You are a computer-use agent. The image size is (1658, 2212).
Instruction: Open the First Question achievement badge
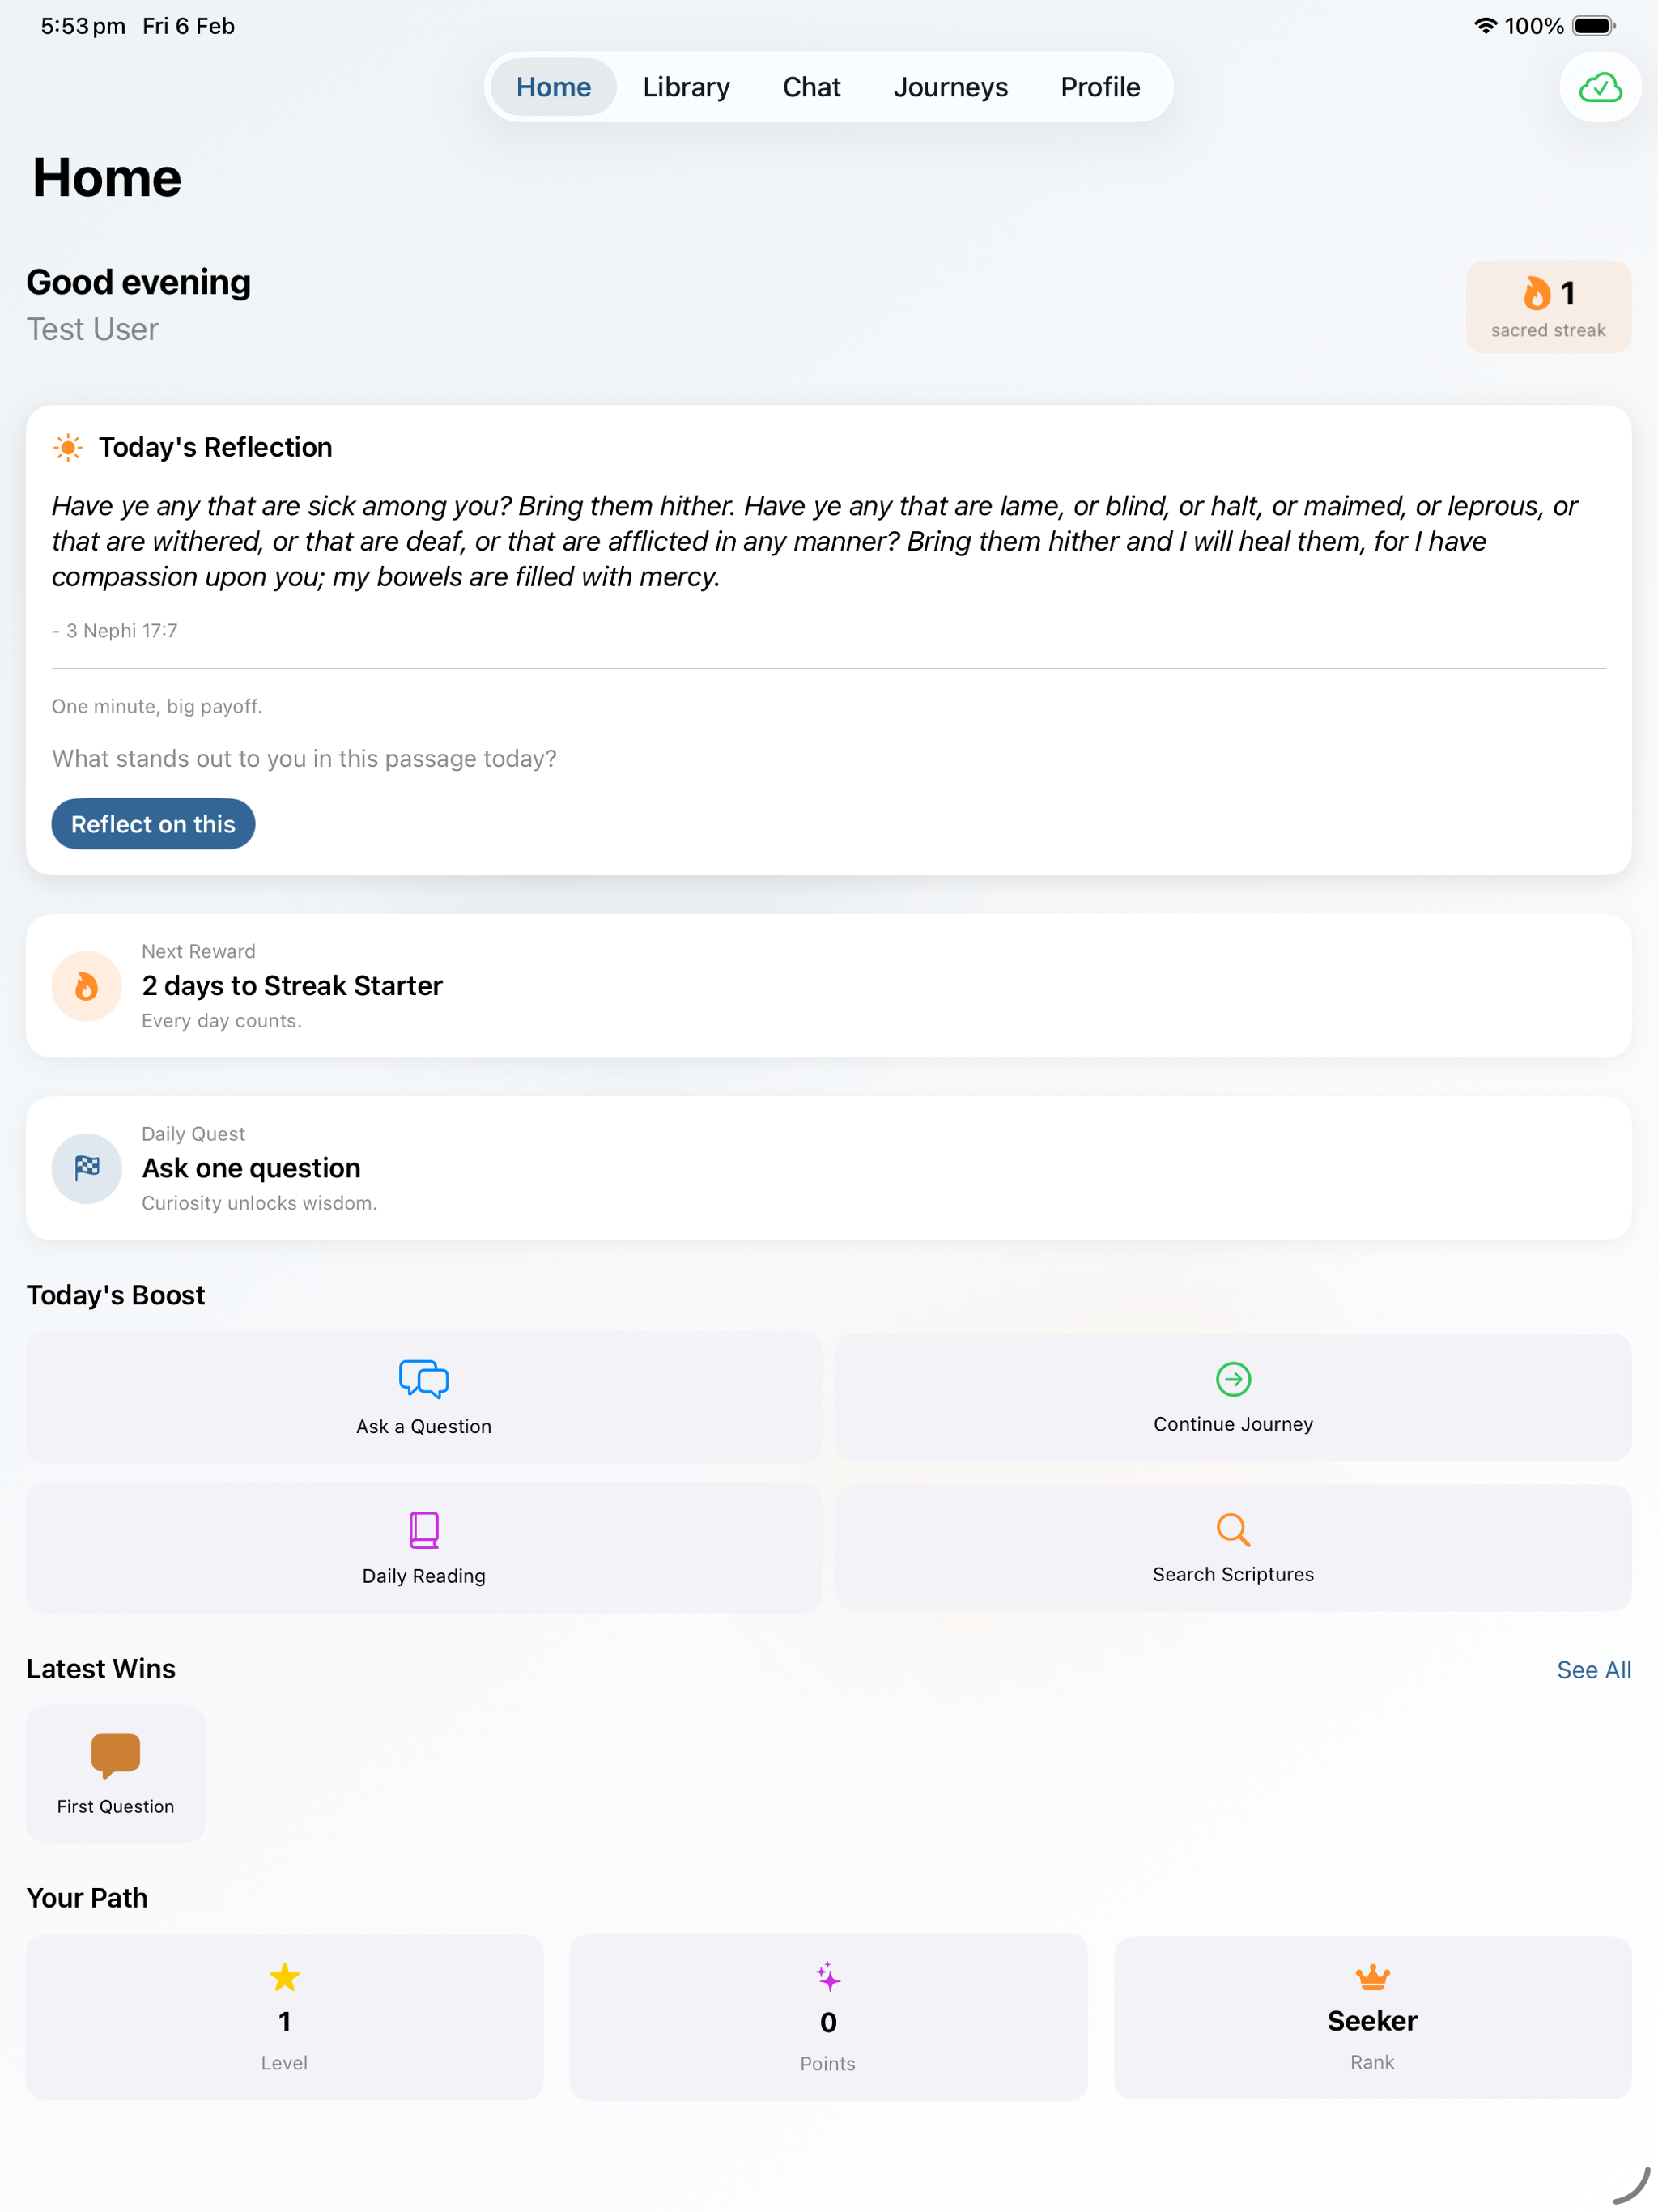coord(116,1773)
